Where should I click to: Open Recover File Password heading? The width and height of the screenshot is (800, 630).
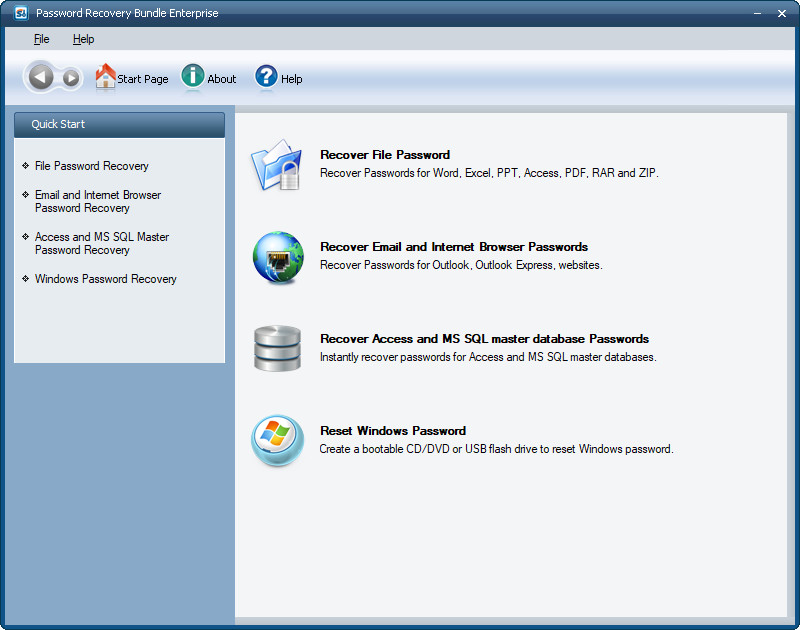(x=385, y=155)
